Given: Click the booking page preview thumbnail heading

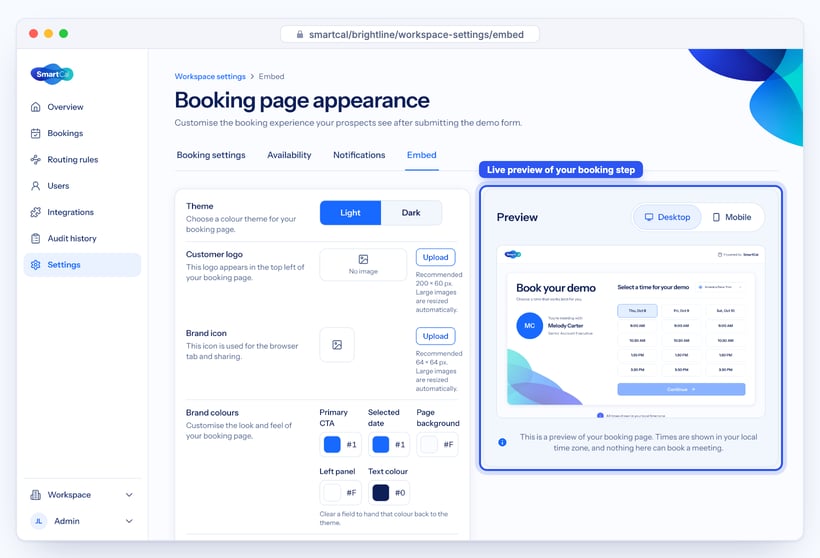Looking at the screenshot, I should click(556, 288).
